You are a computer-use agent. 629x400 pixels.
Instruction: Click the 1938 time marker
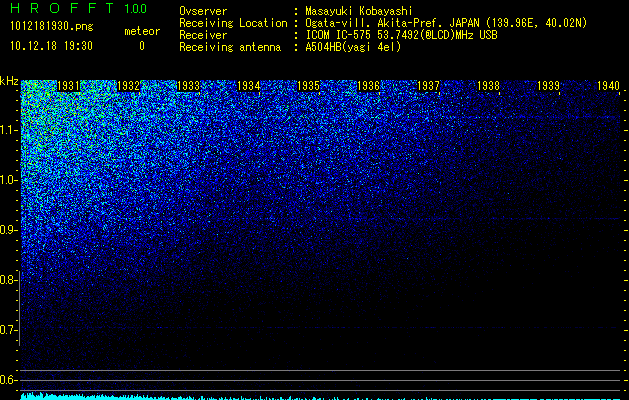point(489,86)
